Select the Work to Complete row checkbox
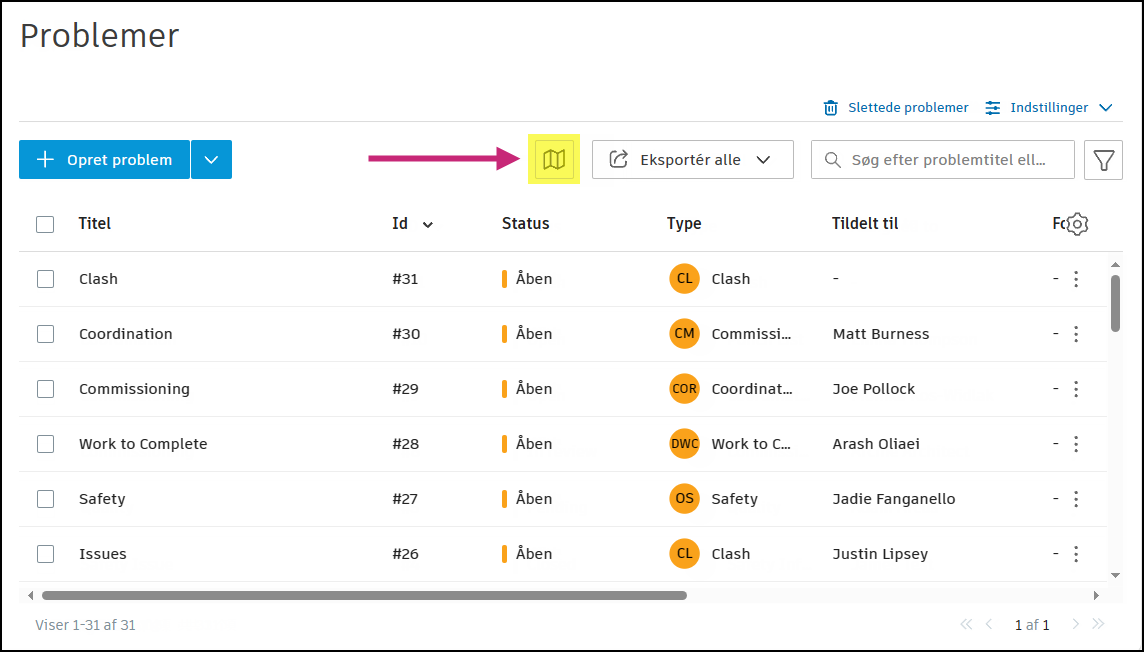Screen dimensions: 1144x652 coord(45,444)
